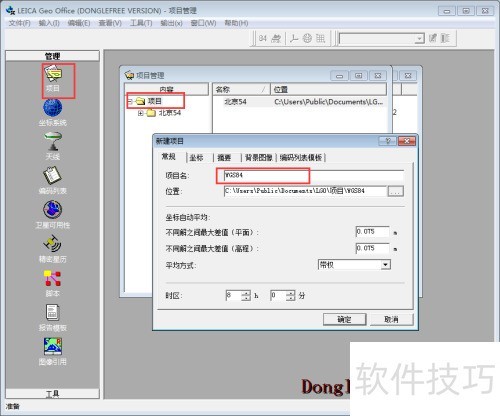The width and height of the screenshot is (500, 416).
Task: Minimize the 项目管理 window
Action: pyautogui.click(x=339, y=76)
